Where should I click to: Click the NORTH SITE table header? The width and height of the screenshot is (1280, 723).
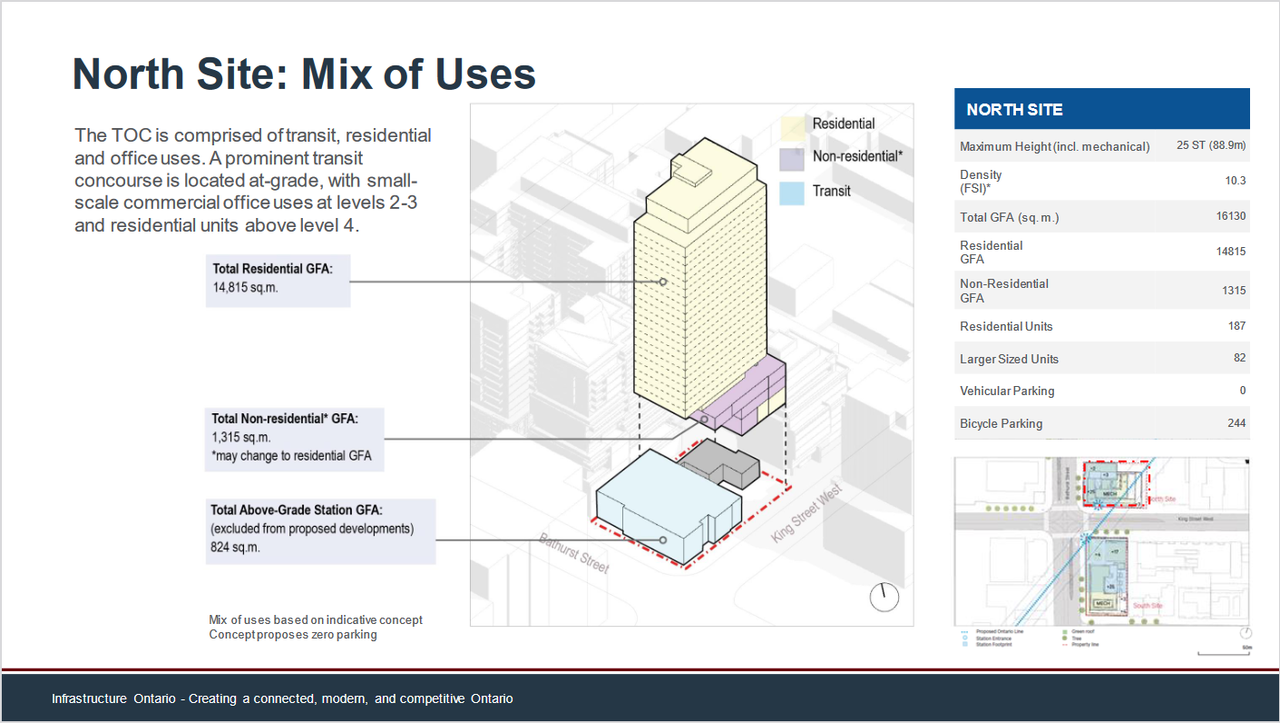click(1101, 109)
